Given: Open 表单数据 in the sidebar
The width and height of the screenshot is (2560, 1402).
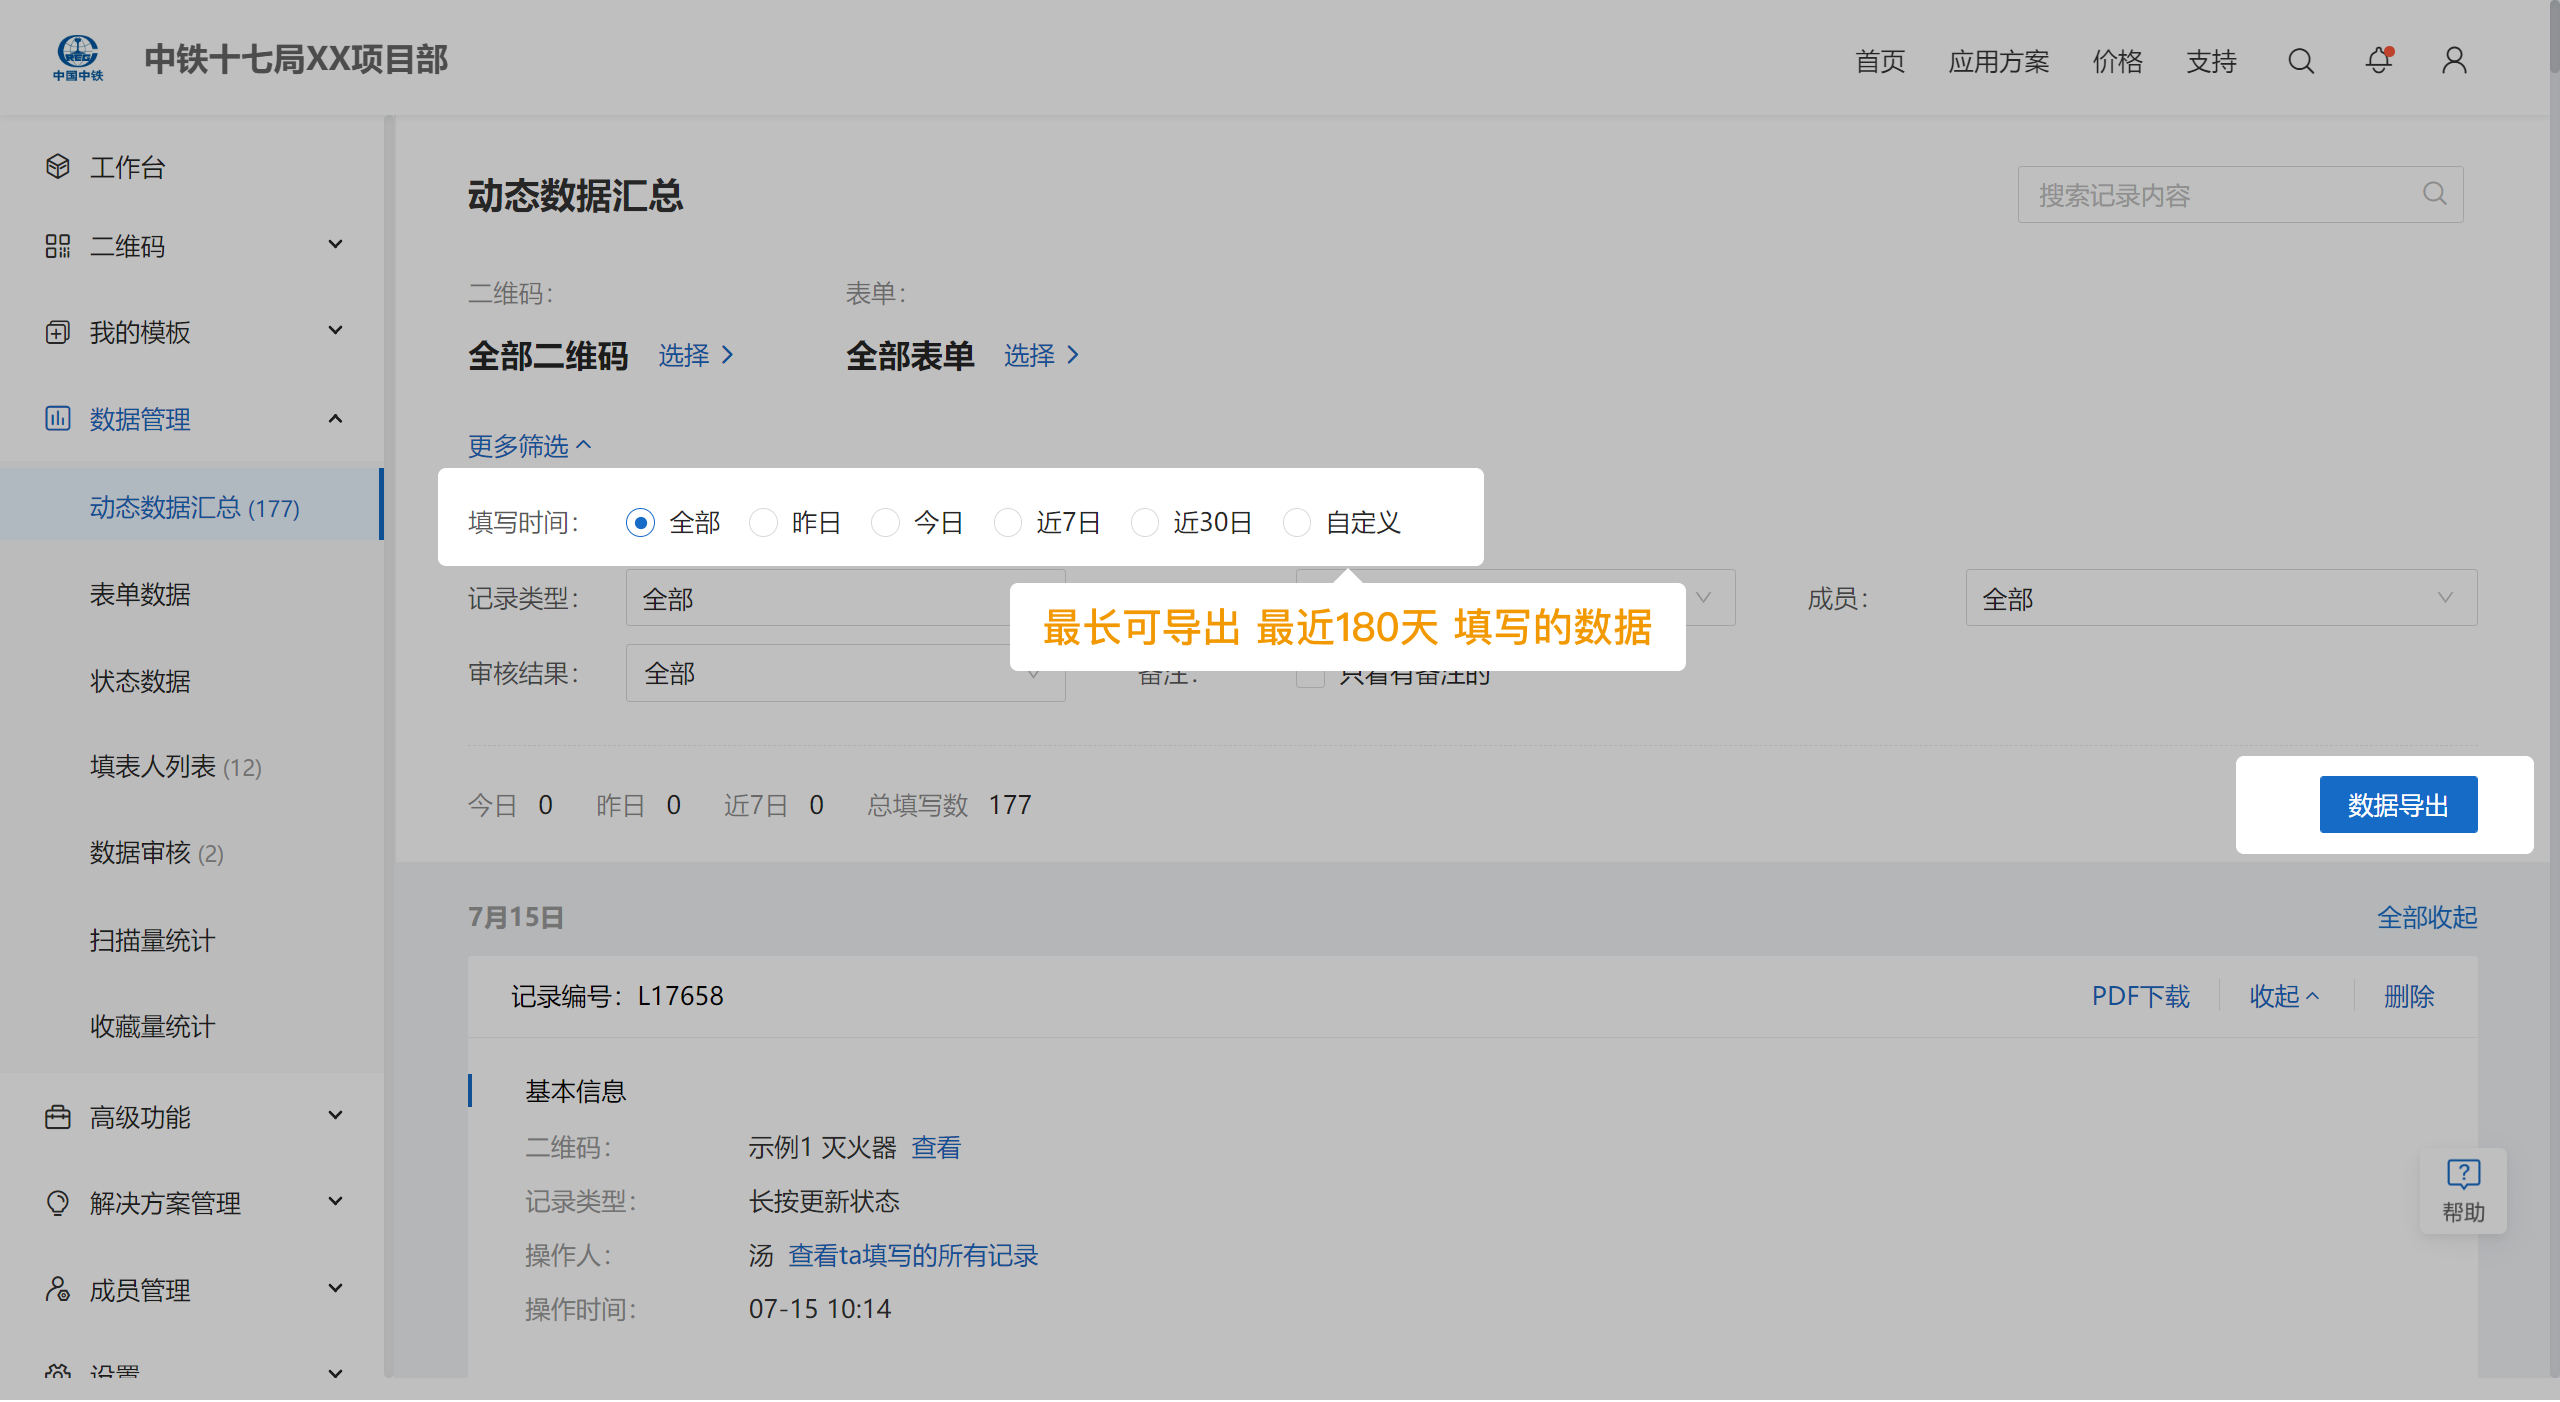Looking at the screenshot, I should [x=140, y=594].
